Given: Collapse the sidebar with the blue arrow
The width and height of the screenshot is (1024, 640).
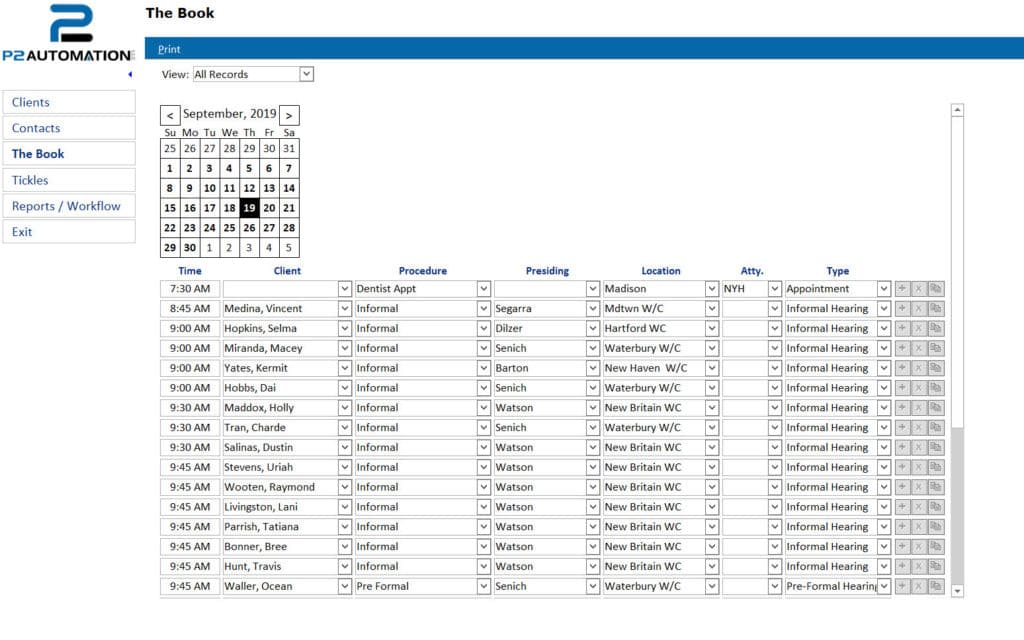Looking at the screenshot, I should click(130, 74).
